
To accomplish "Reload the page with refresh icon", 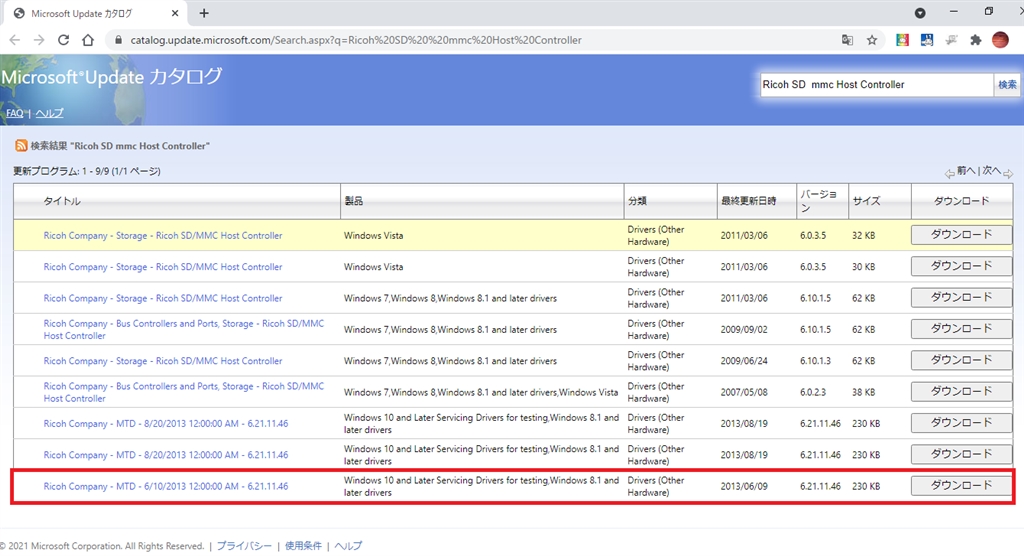I will [x=63, y=40].
